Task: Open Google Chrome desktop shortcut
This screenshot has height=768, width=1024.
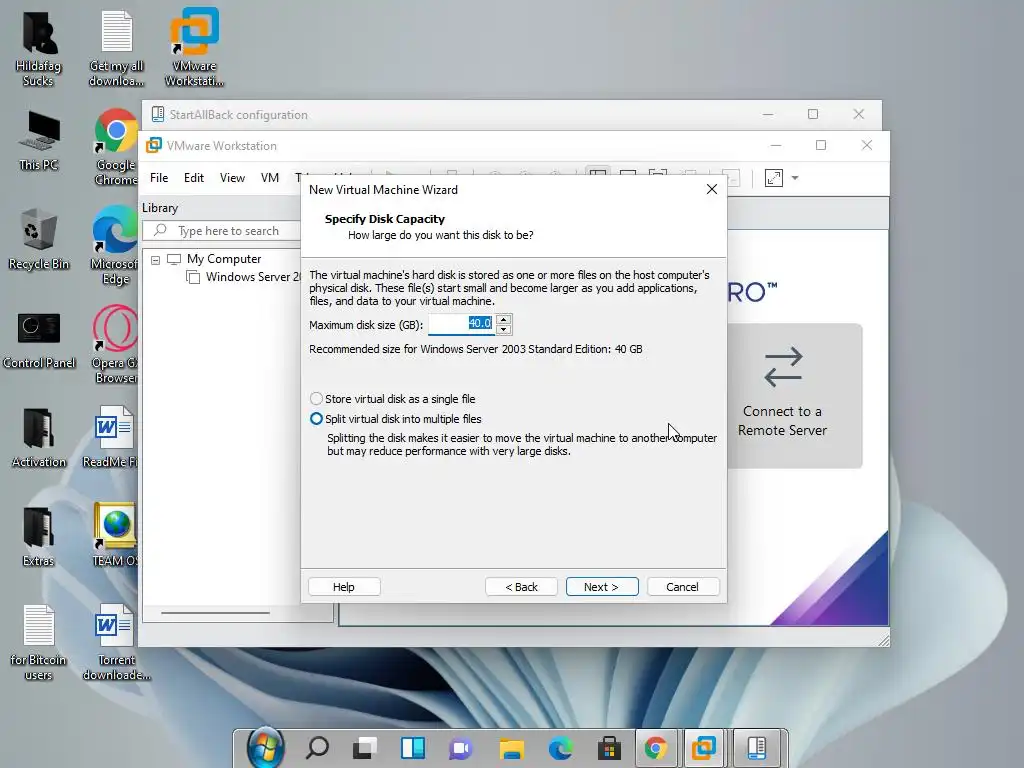Action: pyautogui.click(x=116, y=148)
